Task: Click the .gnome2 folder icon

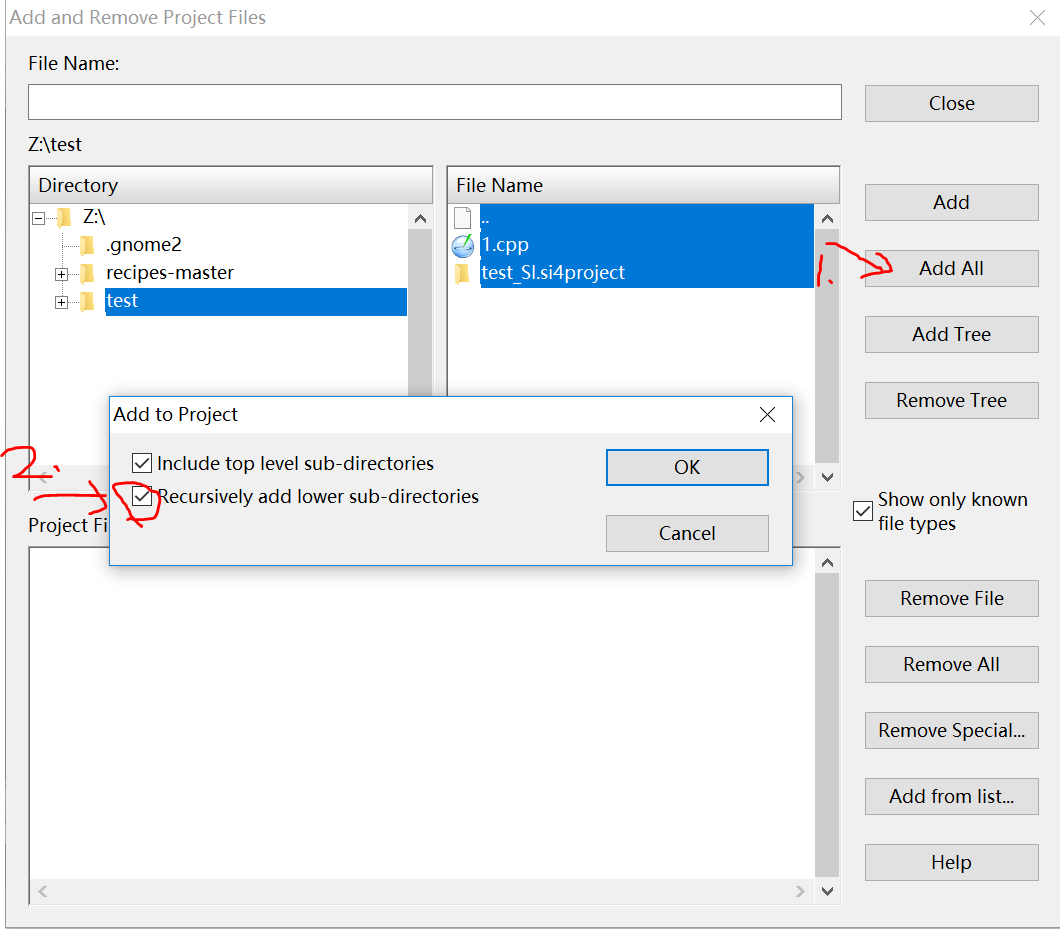Action: tap(89, 244)
